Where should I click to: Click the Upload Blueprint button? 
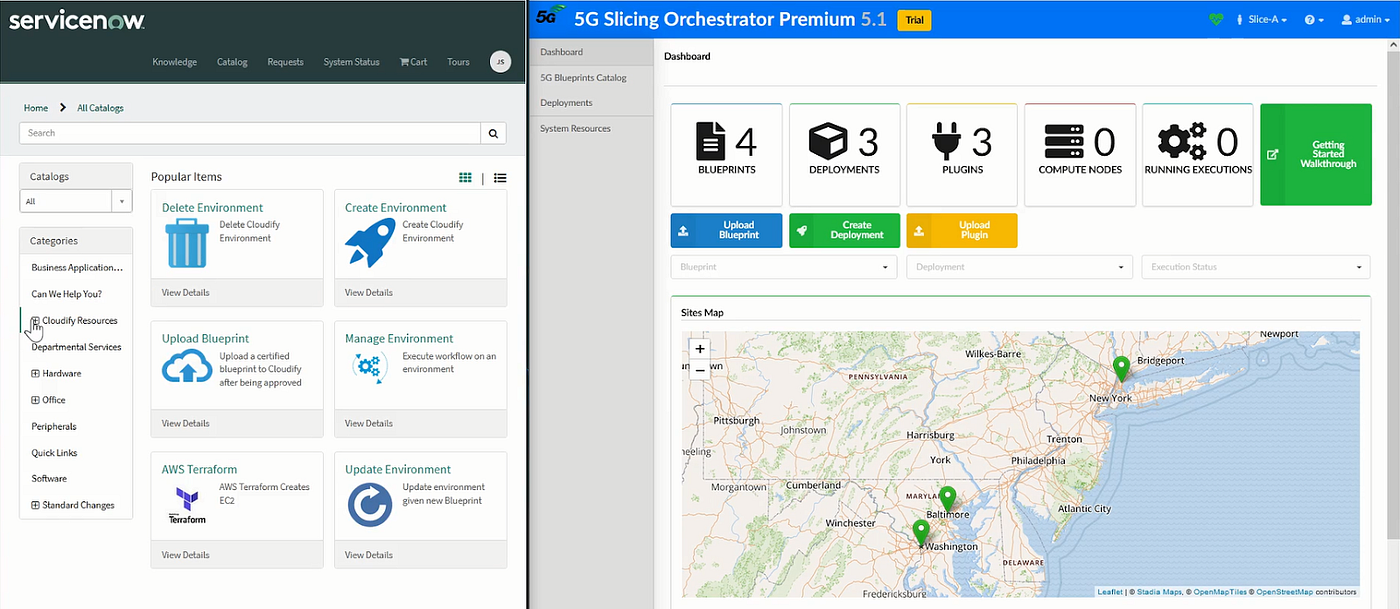[726, 230]
